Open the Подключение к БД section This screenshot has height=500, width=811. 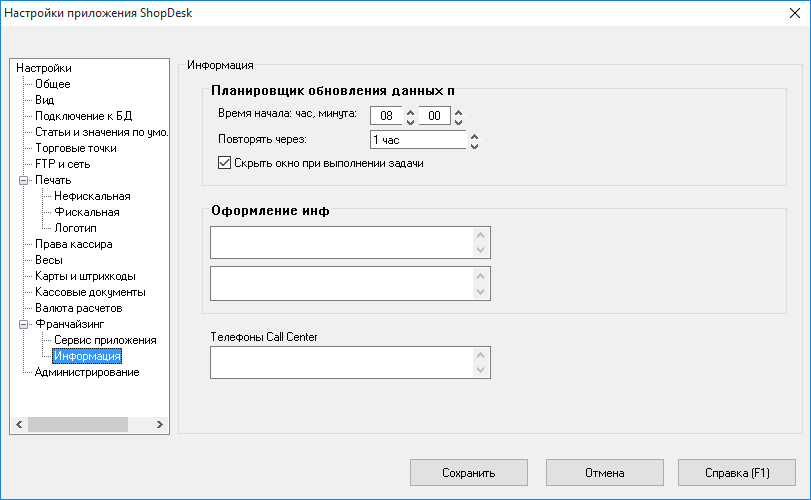(x=84, y=116)
